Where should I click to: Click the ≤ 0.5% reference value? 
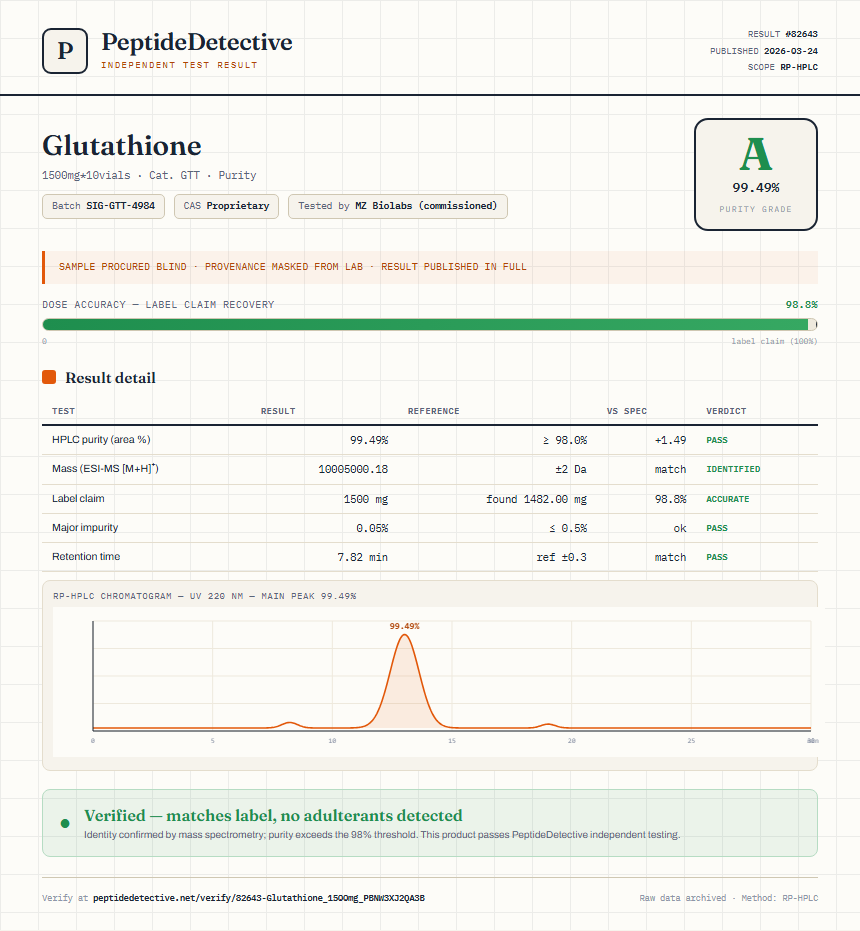[x=568, y=528]
